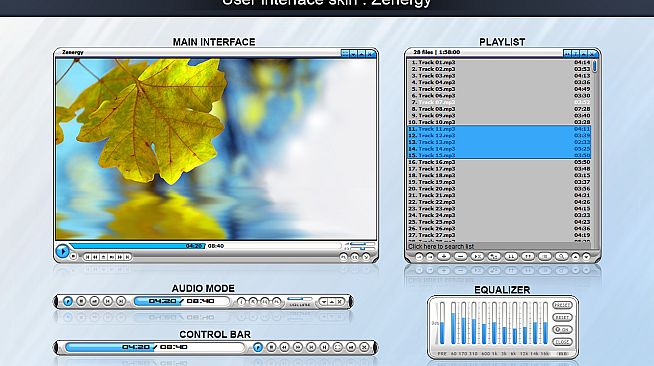Click the blue Play button in Control Bar
Viewport: 654px width, 366px height.
(258, 347)
